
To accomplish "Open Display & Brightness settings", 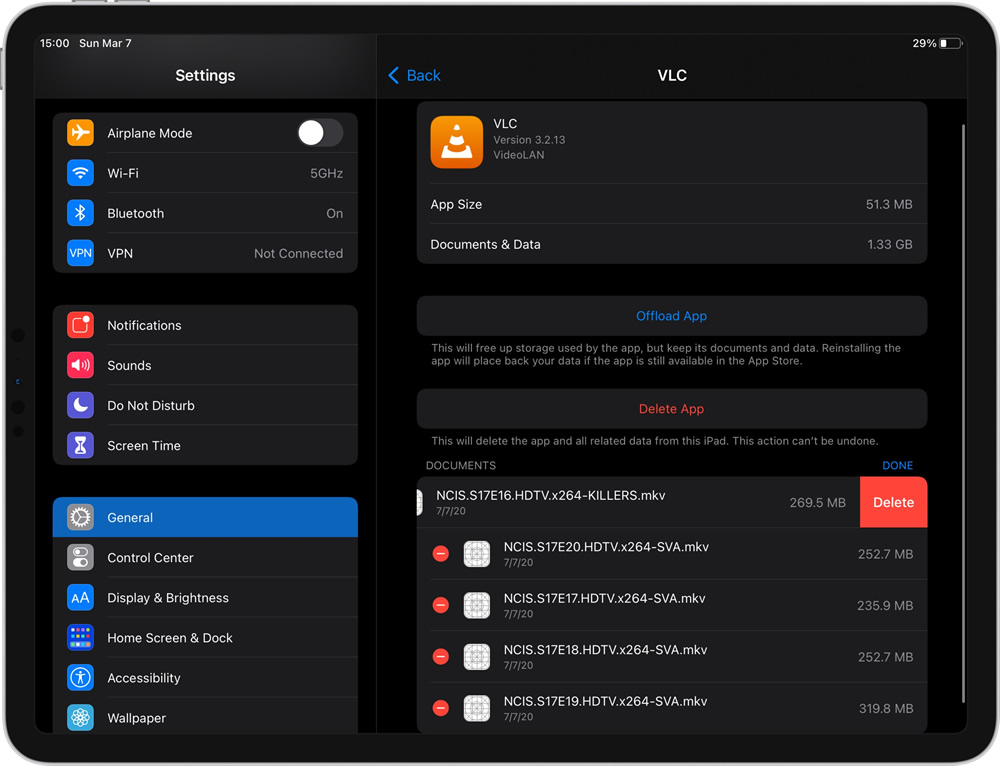I will pos(205,598).
